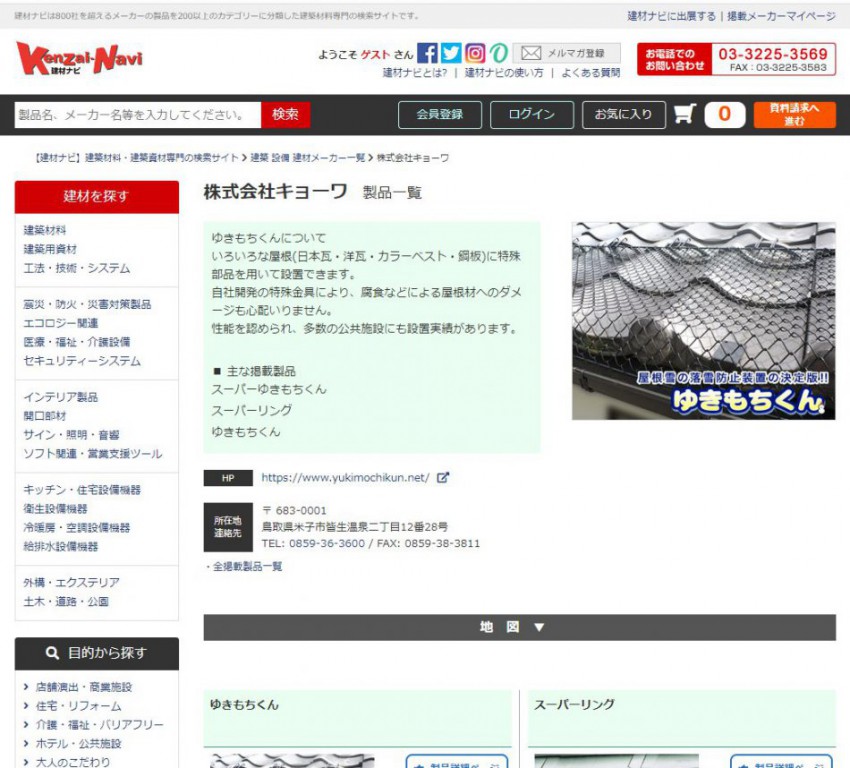The height and width of the screenshot is (768, 850).
Task: Click breadcrumb 建築 設備 建材メーカー一覧
Action: pos(307,158)
